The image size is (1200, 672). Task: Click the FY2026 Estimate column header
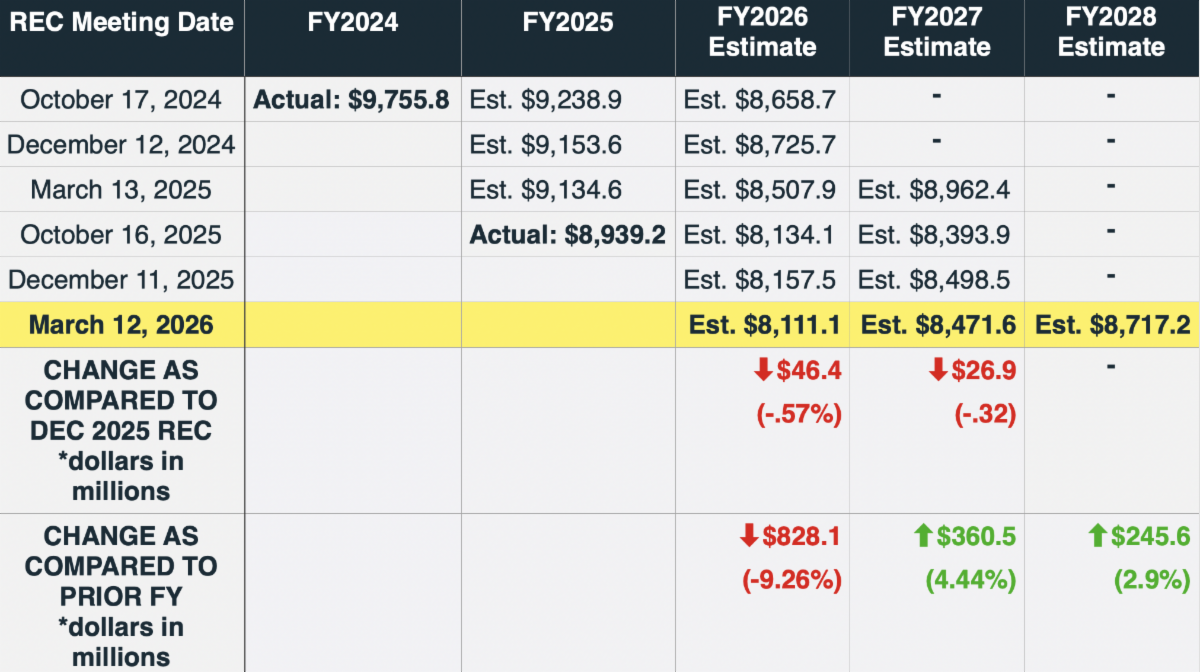click(762, 33)
